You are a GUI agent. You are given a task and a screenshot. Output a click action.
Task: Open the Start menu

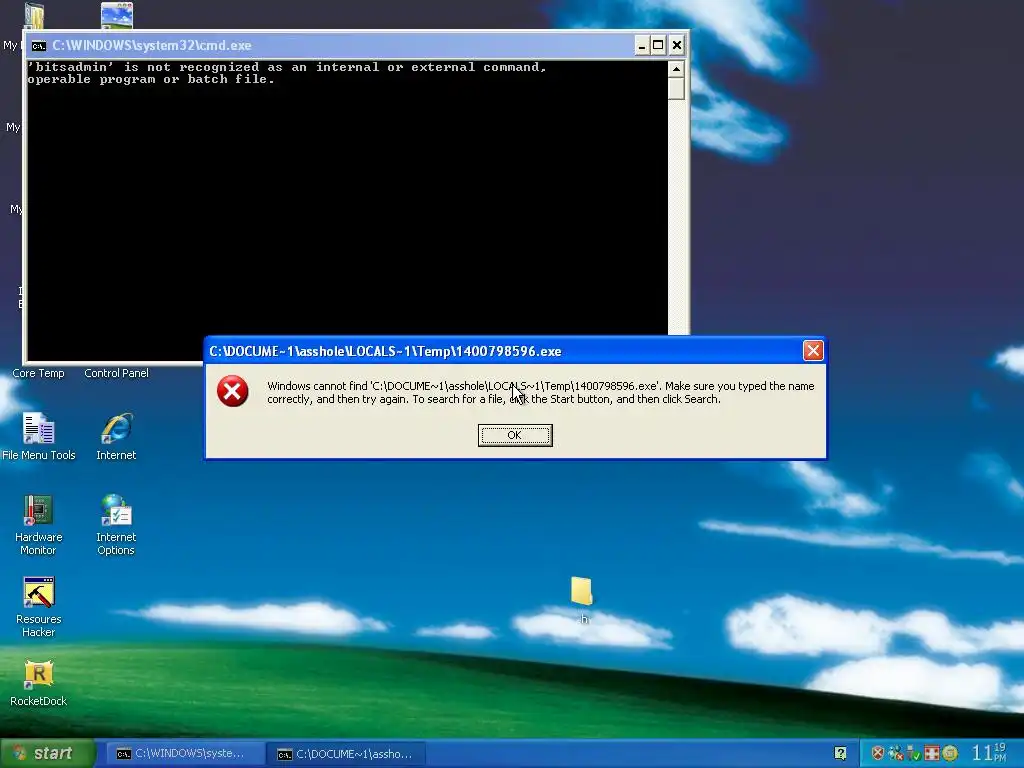coord(48,754)
